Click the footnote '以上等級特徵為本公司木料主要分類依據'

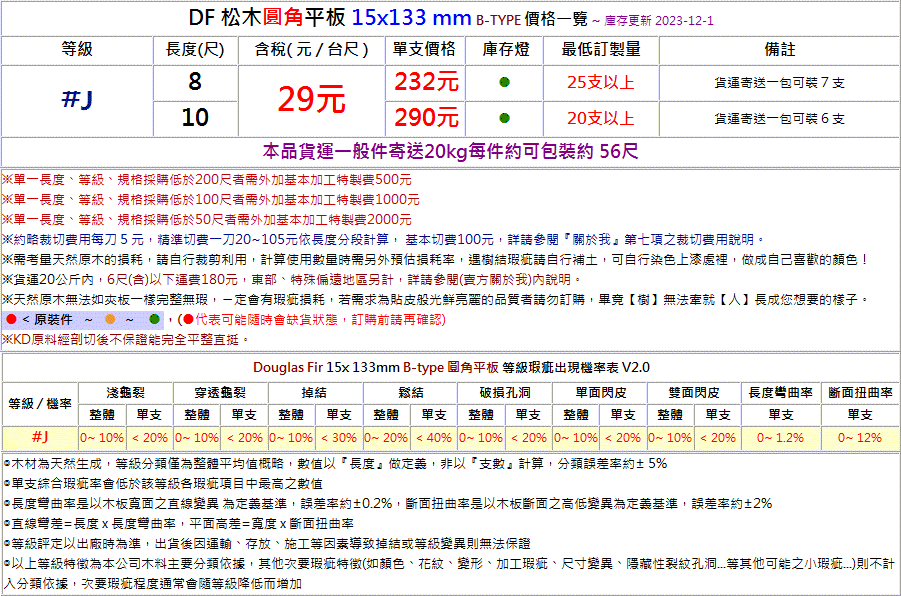click(449, 574)
